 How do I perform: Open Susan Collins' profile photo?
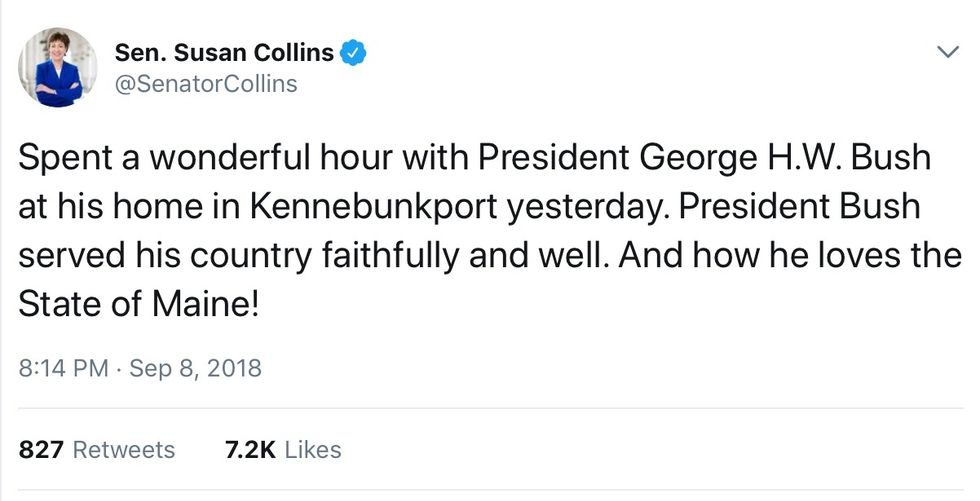(57, 68)
